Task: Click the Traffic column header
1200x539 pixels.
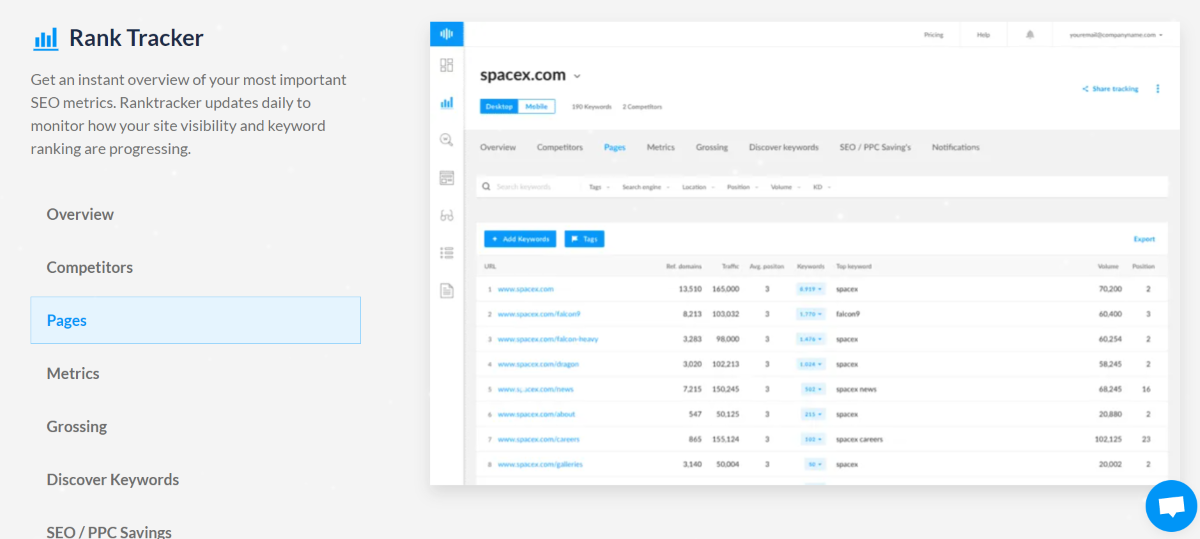Action: [729, 266]
